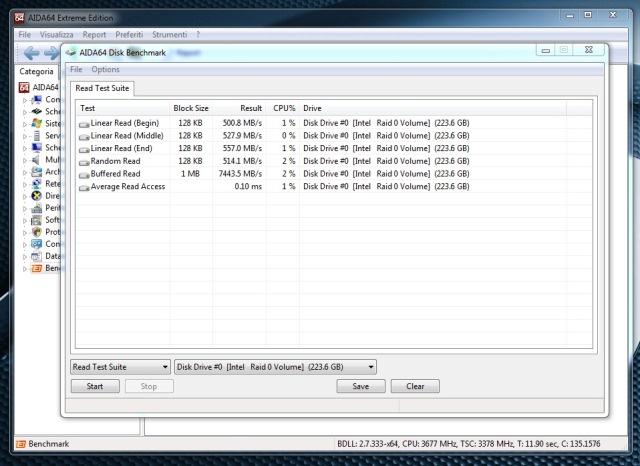Click the drive icon beside Average Read Access

pos(84,187)
